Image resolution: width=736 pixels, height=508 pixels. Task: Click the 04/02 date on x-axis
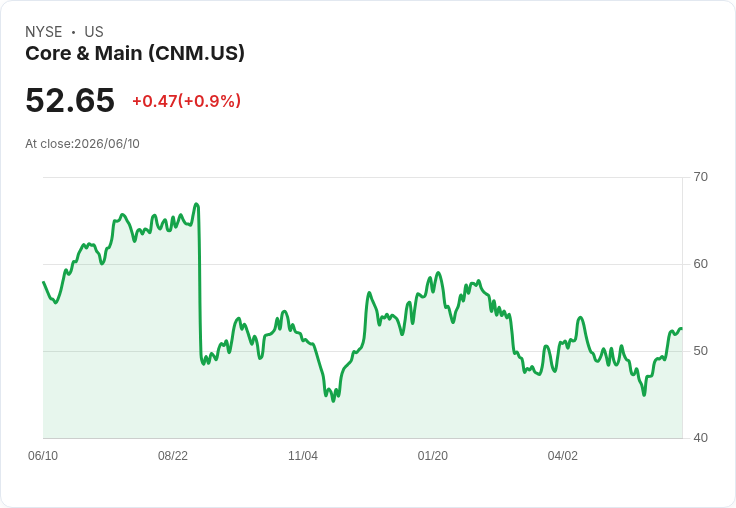tap(563, 455)
